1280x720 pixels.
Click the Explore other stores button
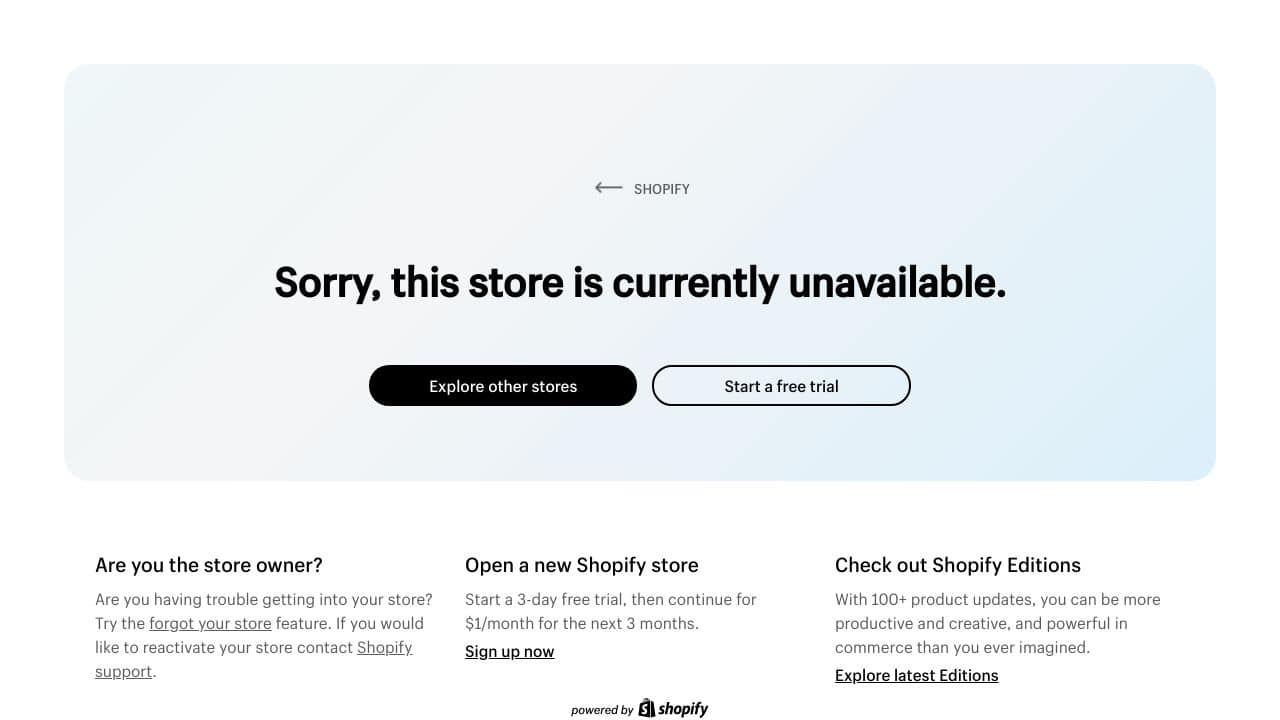[x=503, y=386]
